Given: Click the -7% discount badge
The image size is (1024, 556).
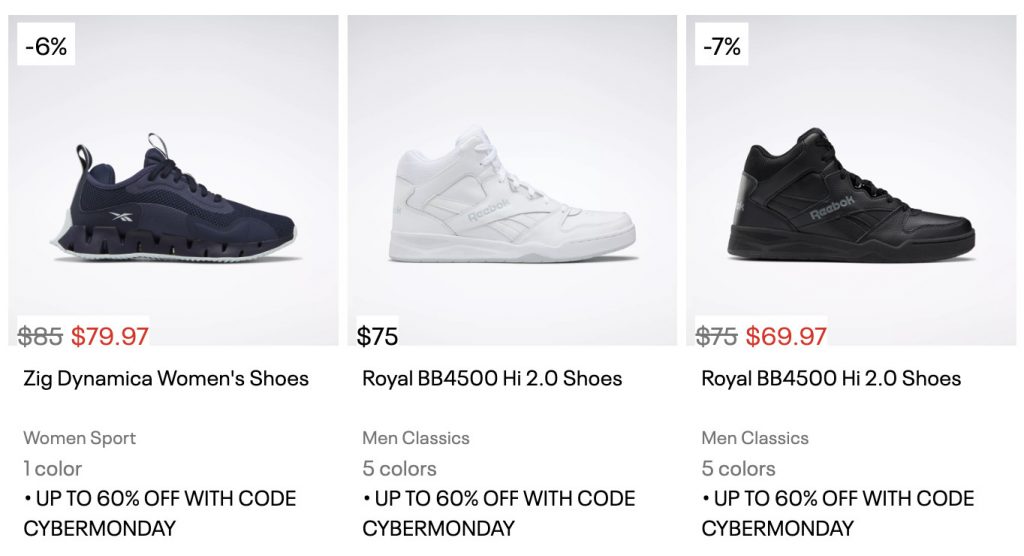Looking at the screenshot, I should tap(720, 46).
